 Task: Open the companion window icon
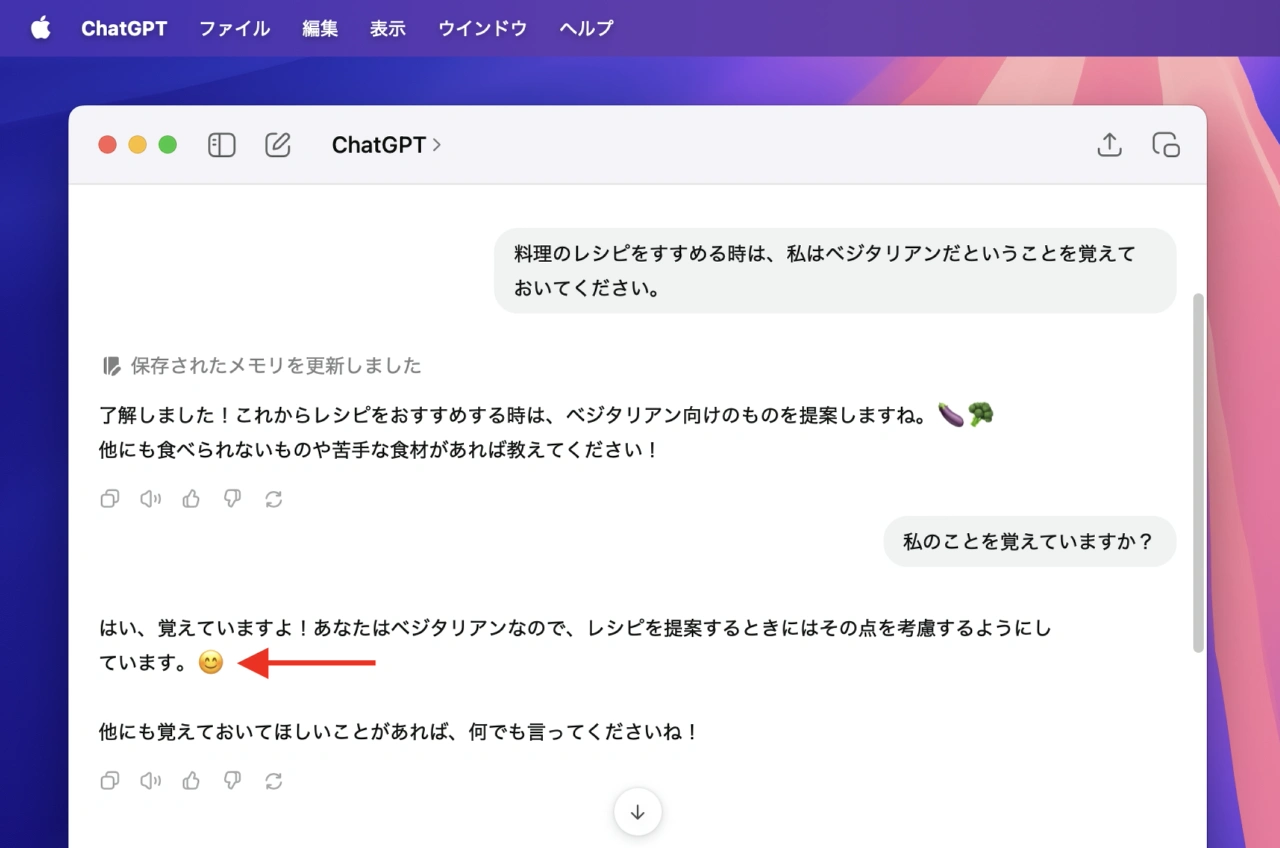coord(1166,145)
